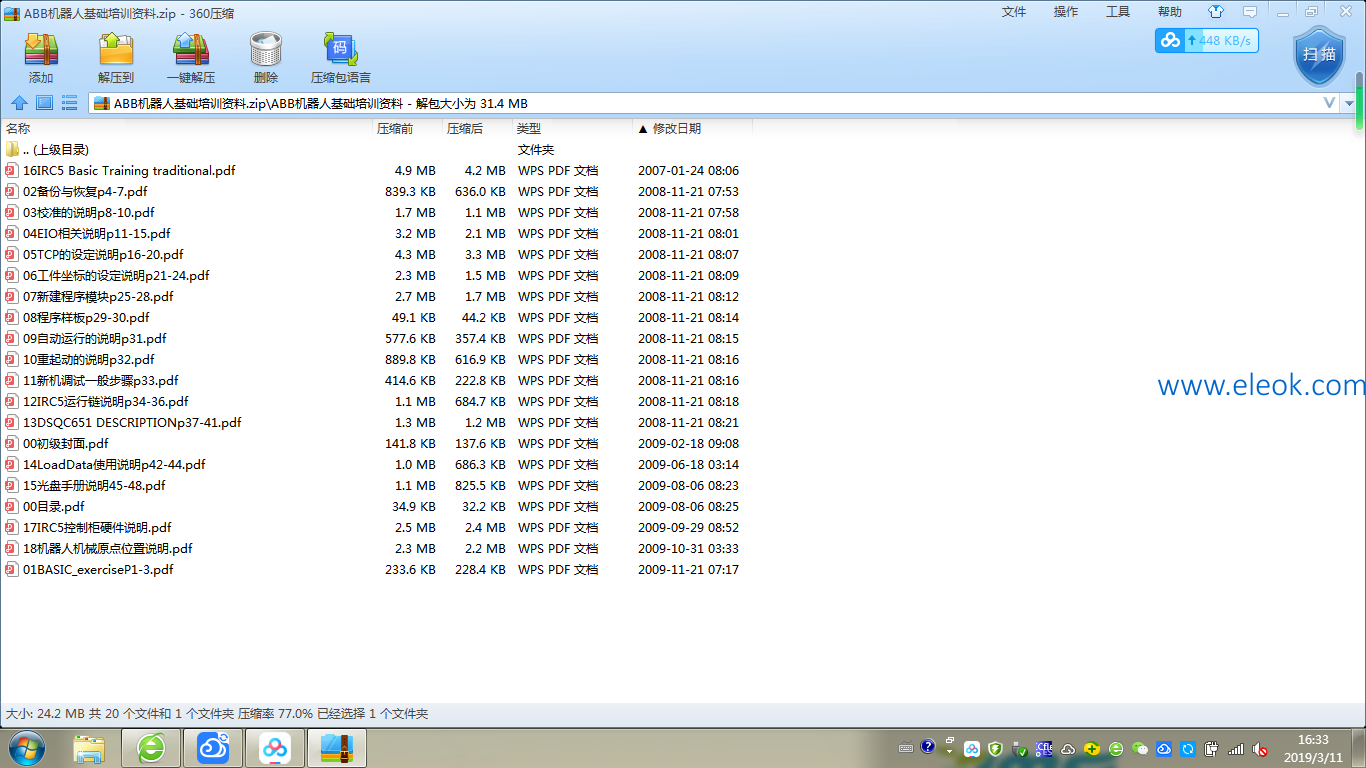The image size is (1366, 768).
Task: Open the 工具 menu
Action: [x=1118, y=12]
